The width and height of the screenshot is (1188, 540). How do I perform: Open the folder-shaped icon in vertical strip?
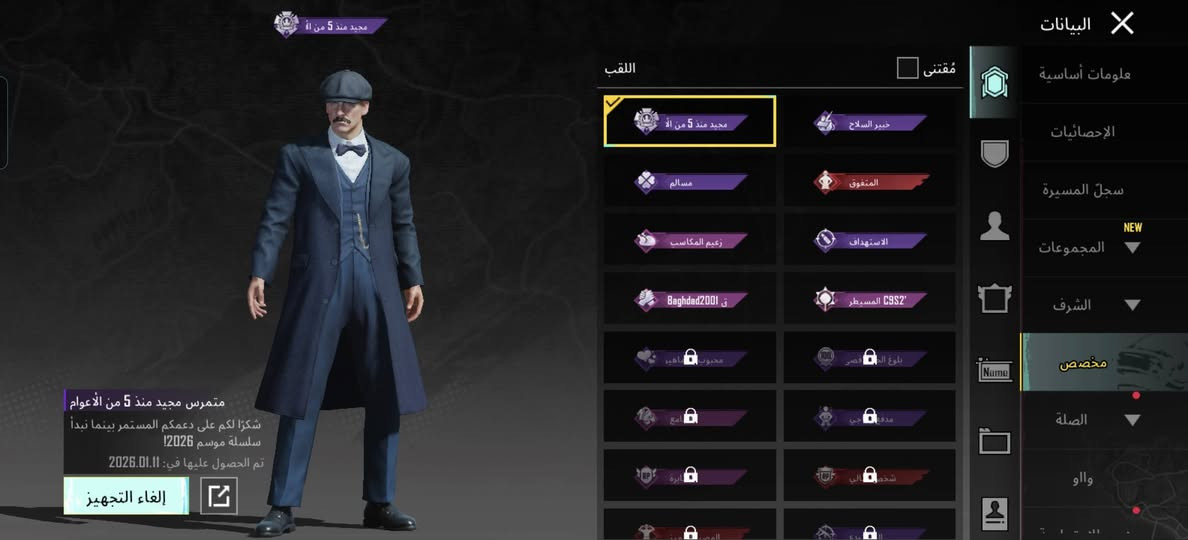pyautogui.click(x=995, y=441)
